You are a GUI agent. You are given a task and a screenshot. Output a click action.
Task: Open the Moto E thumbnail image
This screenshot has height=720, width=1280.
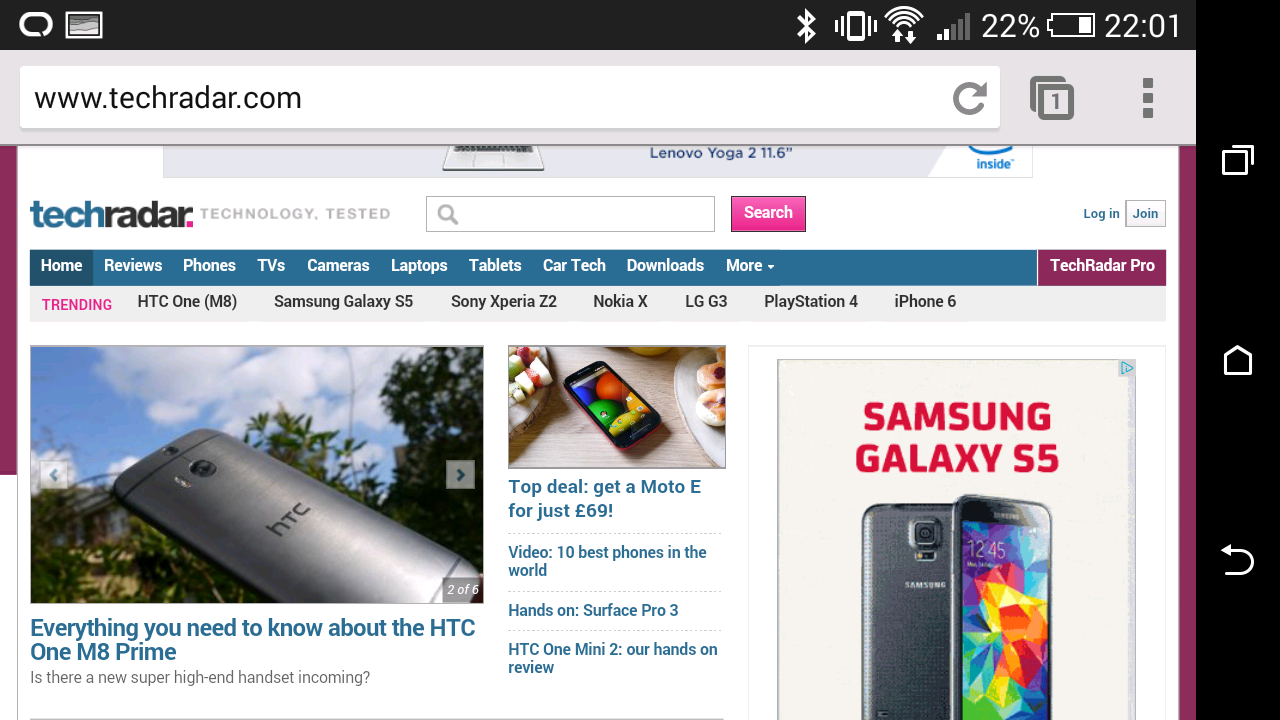(617, 407)
